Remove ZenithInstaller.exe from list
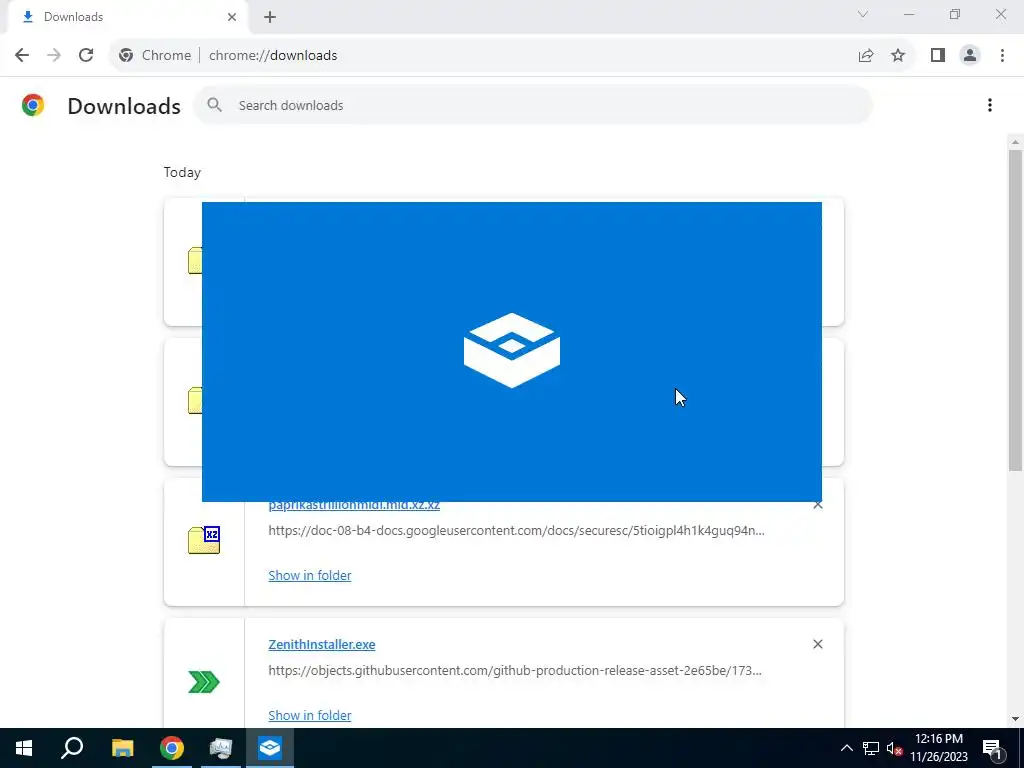Screen dimensions: 1024x768 [x=818, y=645]
